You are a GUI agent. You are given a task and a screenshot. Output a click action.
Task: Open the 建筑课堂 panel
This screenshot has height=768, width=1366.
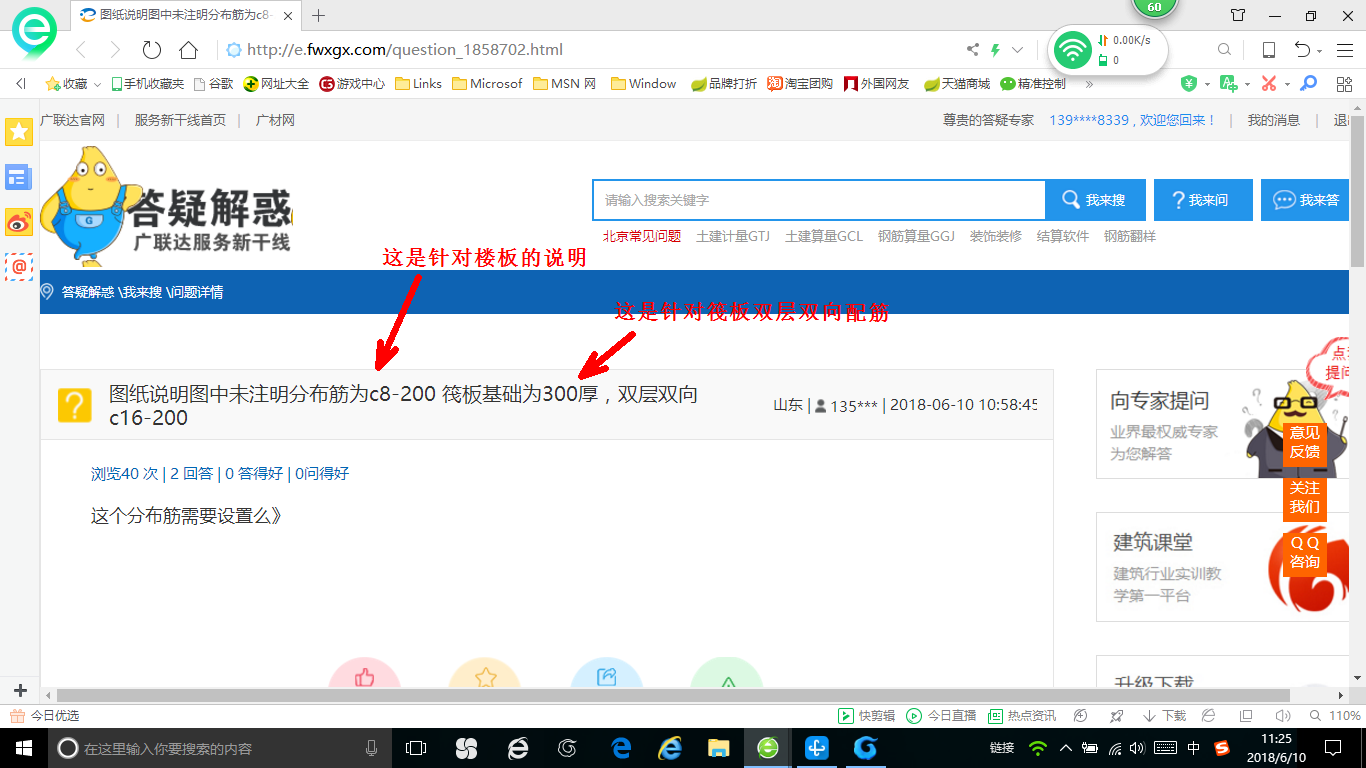click(x=1223, y=567)
